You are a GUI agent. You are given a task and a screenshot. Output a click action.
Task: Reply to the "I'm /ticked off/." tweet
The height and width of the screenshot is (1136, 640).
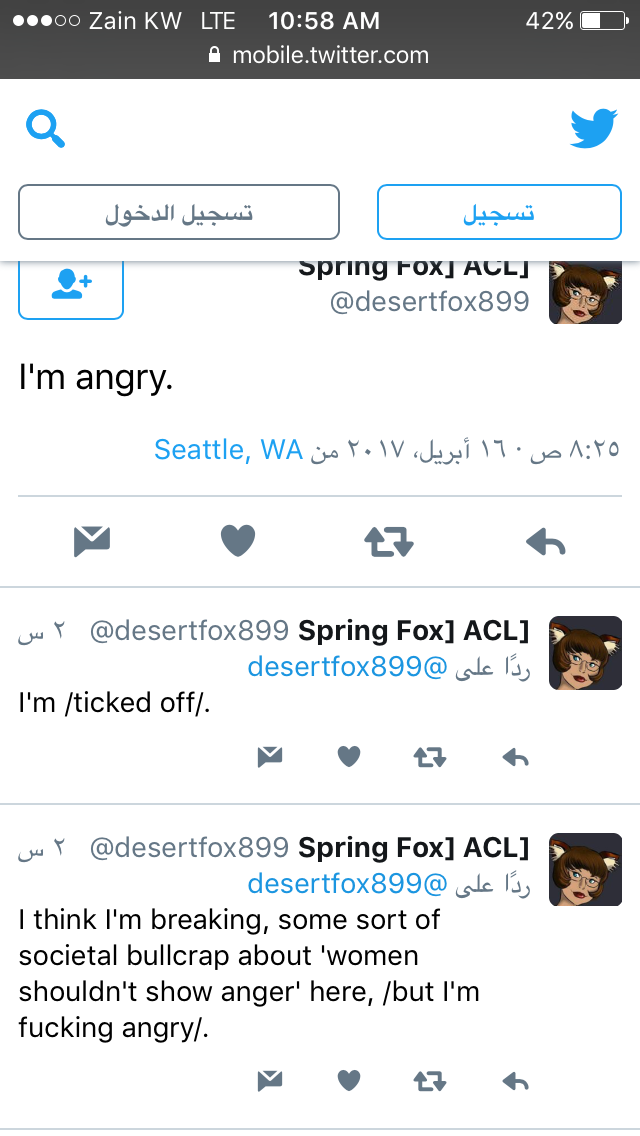(515, 758)
